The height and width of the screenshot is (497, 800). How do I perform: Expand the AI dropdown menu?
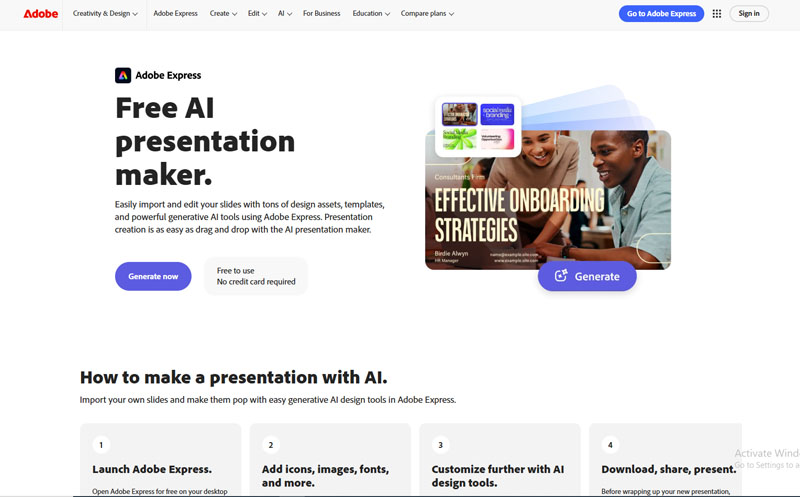pyautogui.click(x=285, y=14)
